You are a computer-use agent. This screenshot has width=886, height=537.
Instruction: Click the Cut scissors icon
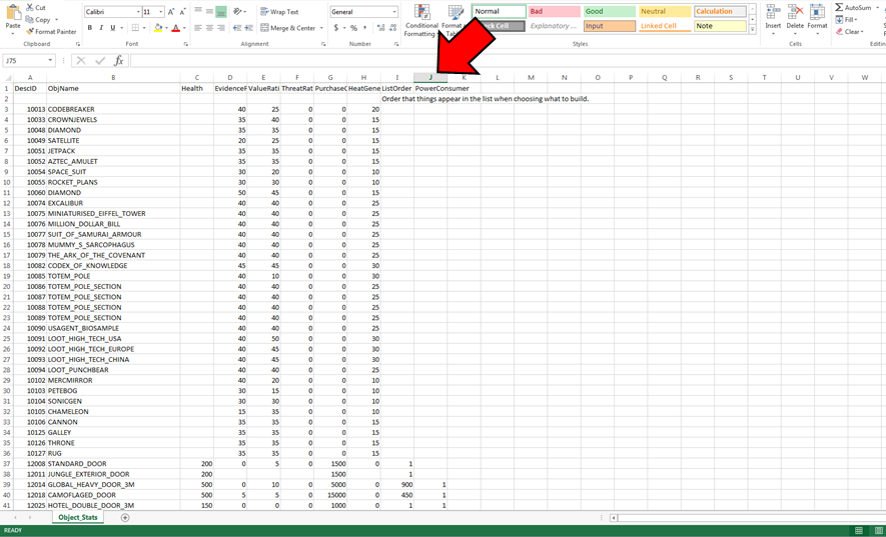point(30,7)
